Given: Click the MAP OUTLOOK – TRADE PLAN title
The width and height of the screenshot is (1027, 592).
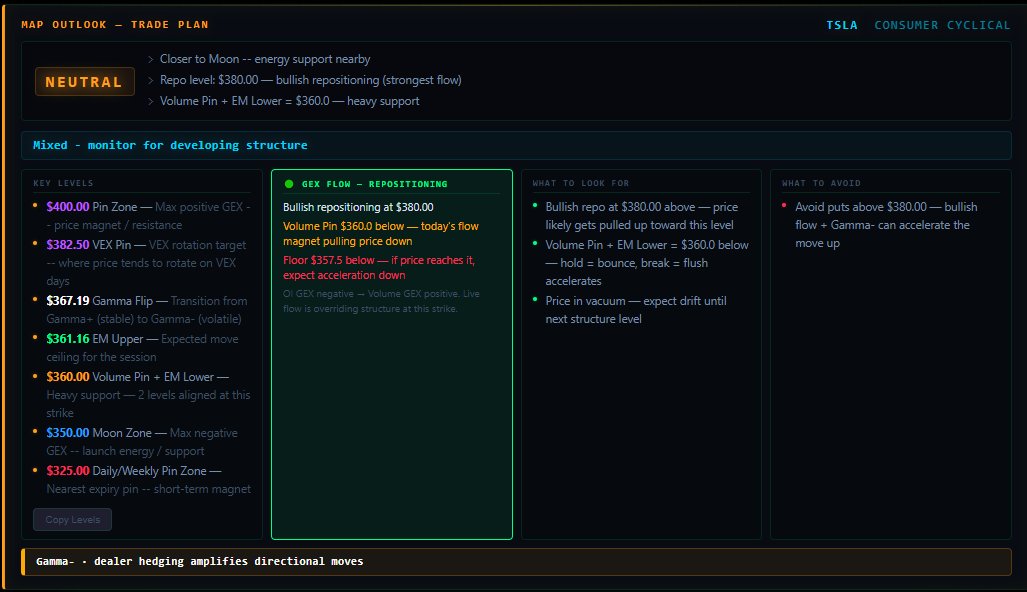Looking at the screenshot, I should [x=115, y=25].
